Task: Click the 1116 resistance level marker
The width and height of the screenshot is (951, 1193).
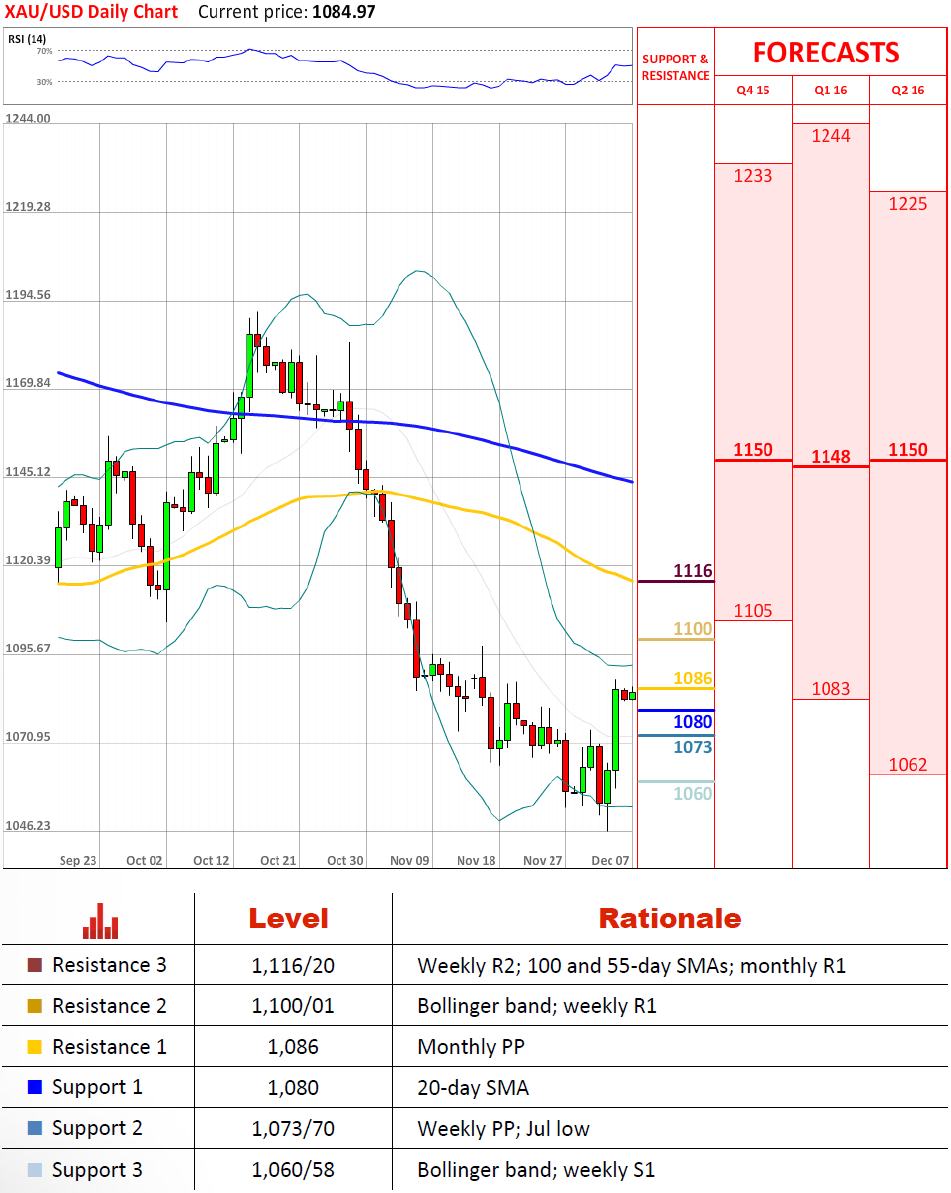Action: pos(692,571)
